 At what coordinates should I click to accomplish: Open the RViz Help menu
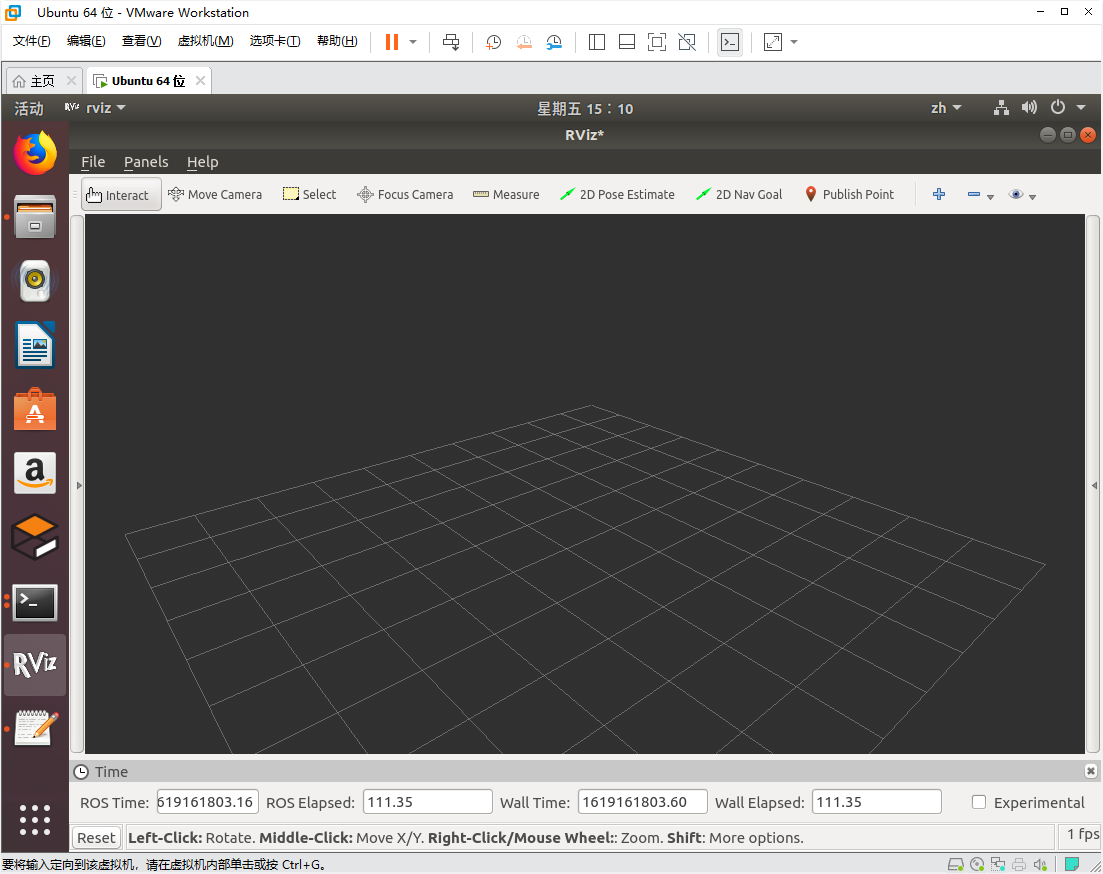(203, 162)
